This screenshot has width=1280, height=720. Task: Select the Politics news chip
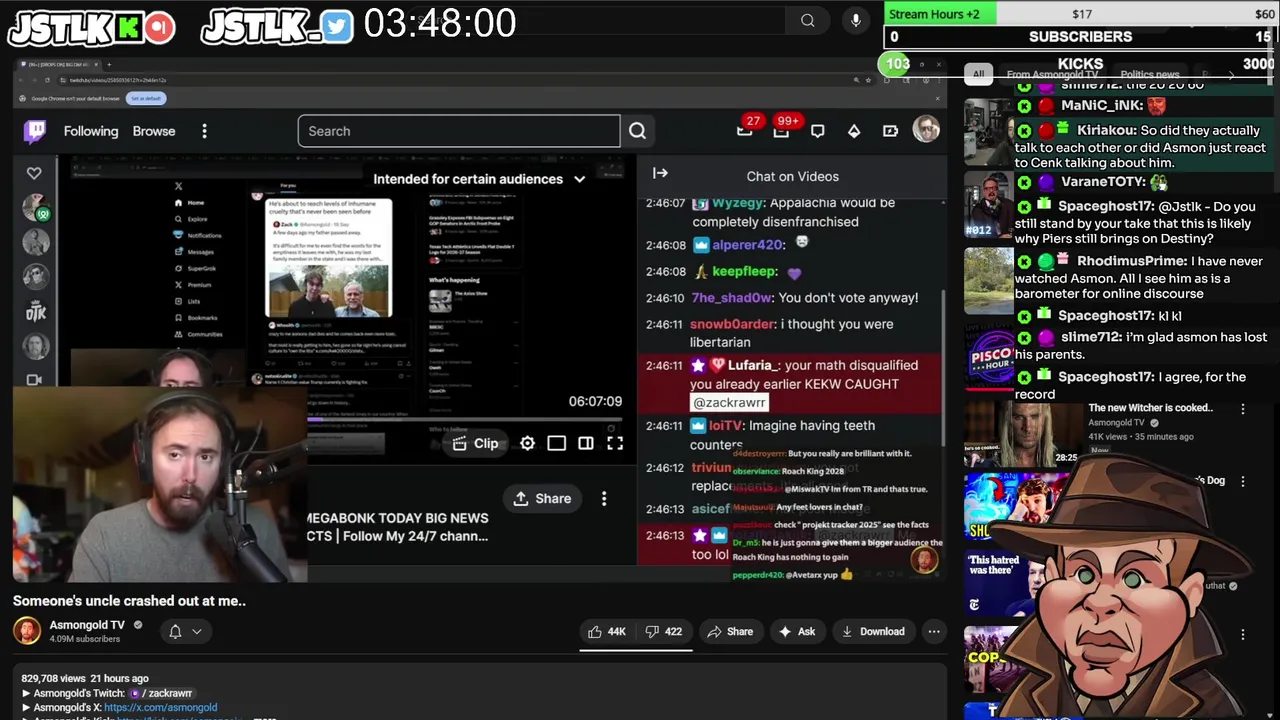pyautogui.click(x=1149, y=74)
